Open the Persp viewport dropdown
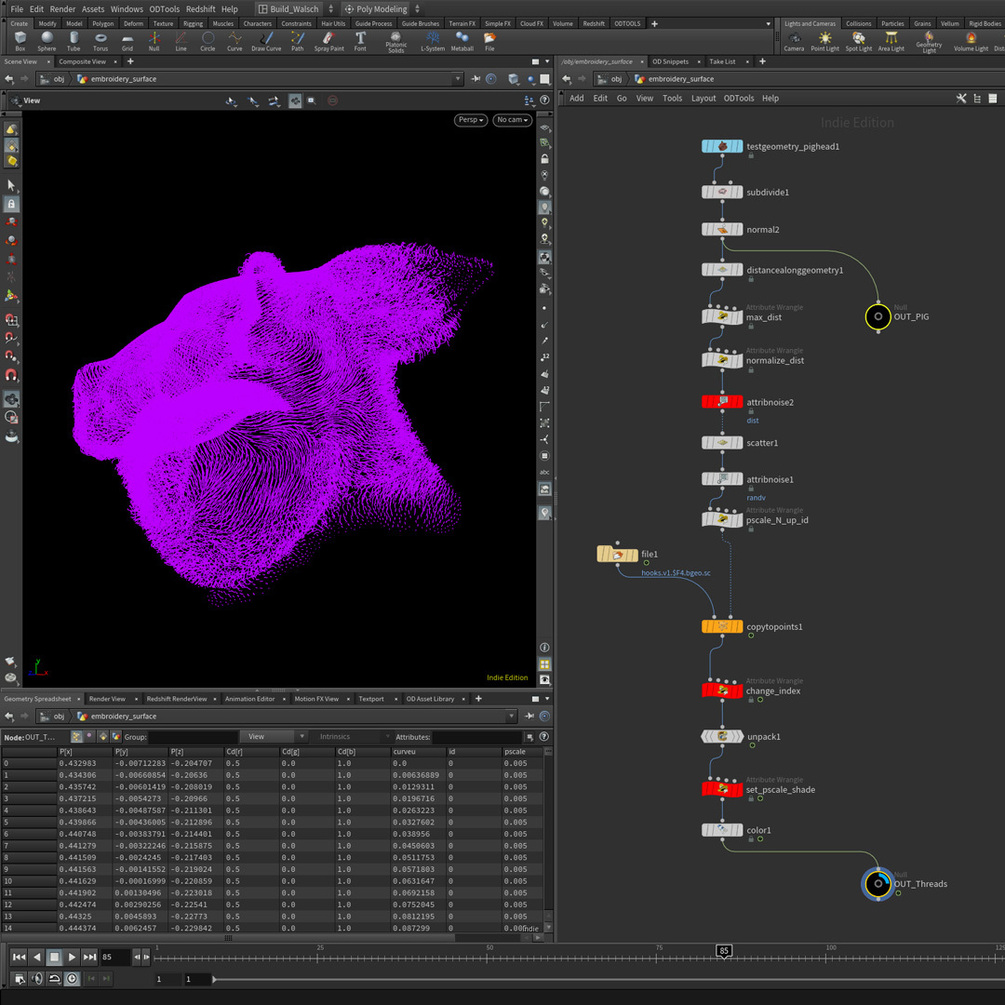Viewport: 1005px width, 1005px height. (470, 120)
